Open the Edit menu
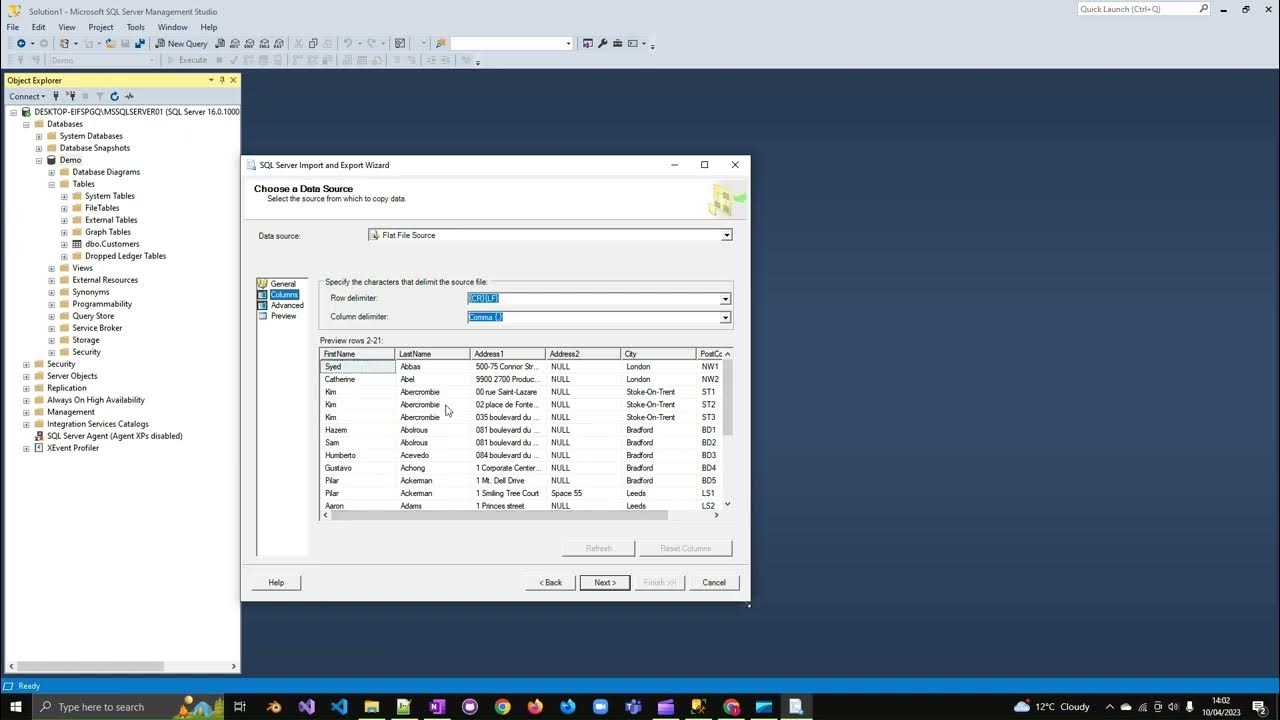Viewport: 1280px width, 720px height. [x=38, y=27]
